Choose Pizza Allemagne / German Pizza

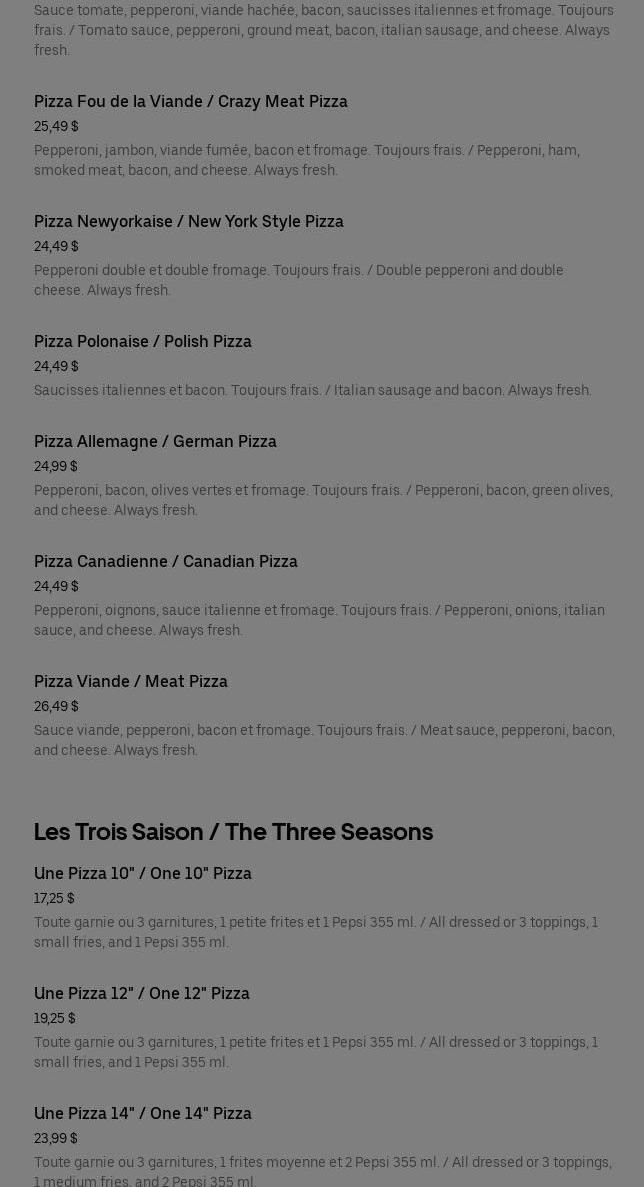(155, 441)
